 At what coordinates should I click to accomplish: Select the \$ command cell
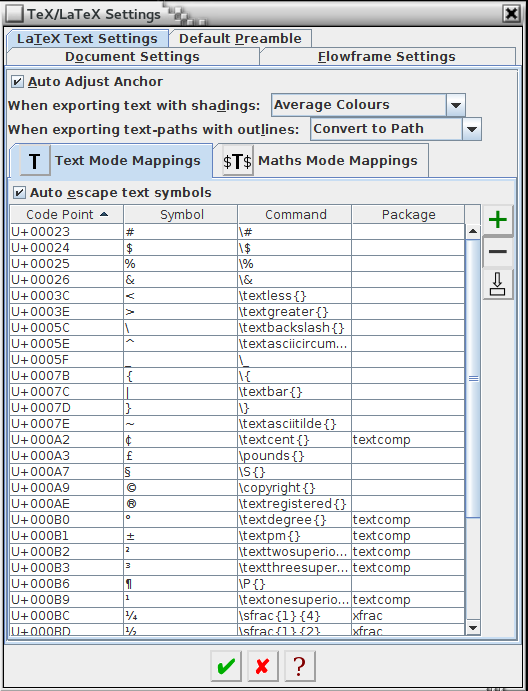[295, 248]
